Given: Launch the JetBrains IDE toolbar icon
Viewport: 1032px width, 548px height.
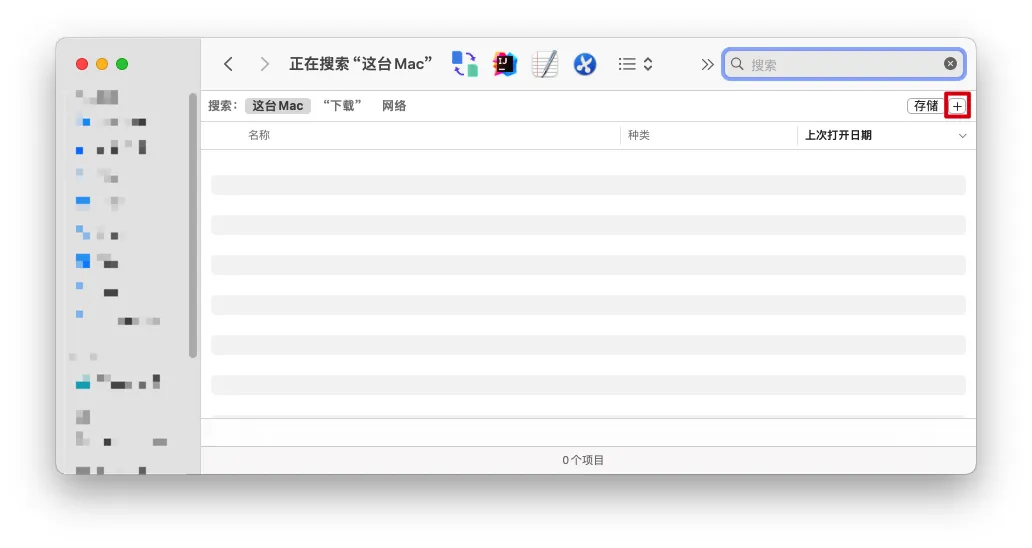Looking at the screenshot, I should point(505,64).
